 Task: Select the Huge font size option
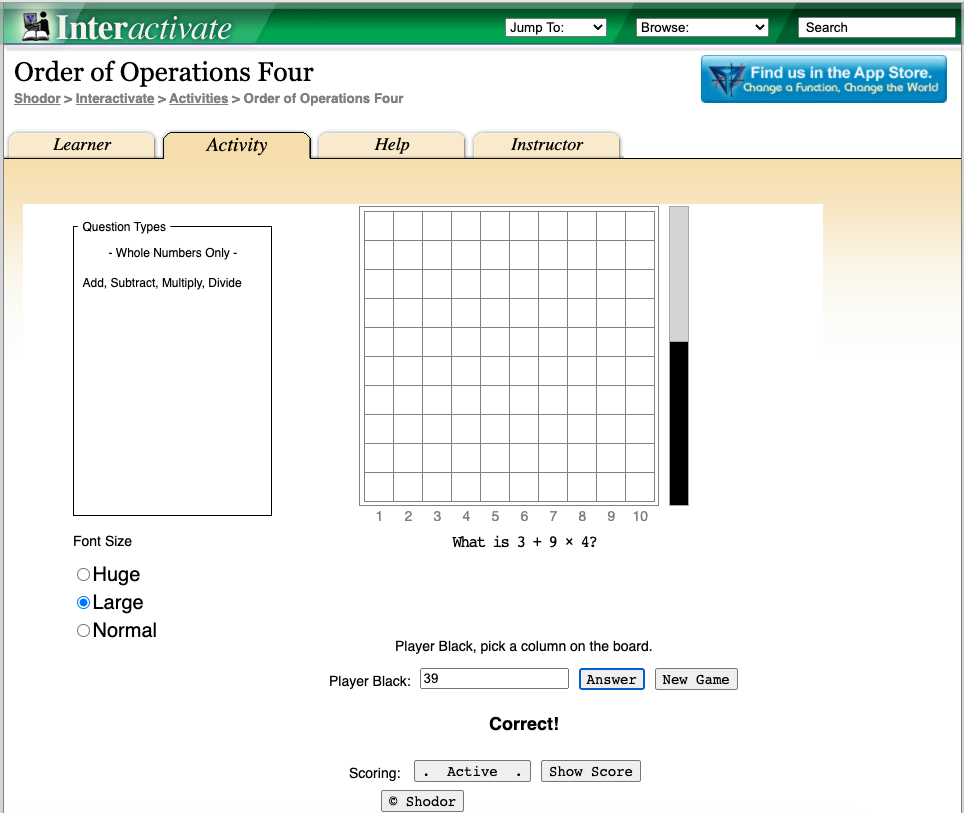pyautogui.click(x=84, y=575)
